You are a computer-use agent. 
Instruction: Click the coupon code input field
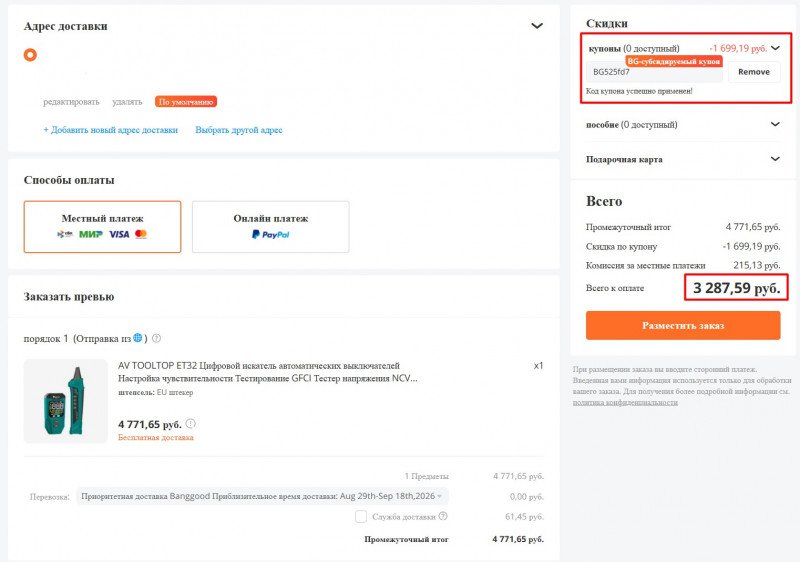(x=654, y=72)
